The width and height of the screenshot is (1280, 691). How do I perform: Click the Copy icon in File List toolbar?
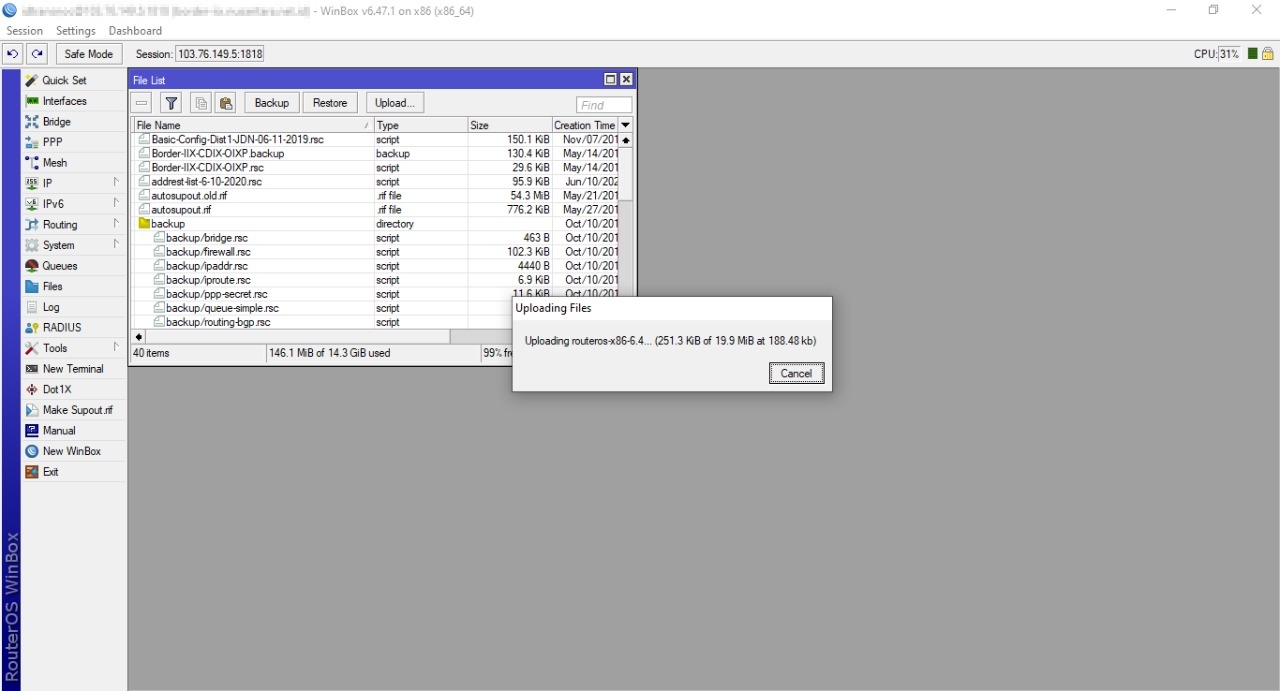click(201, 103)
